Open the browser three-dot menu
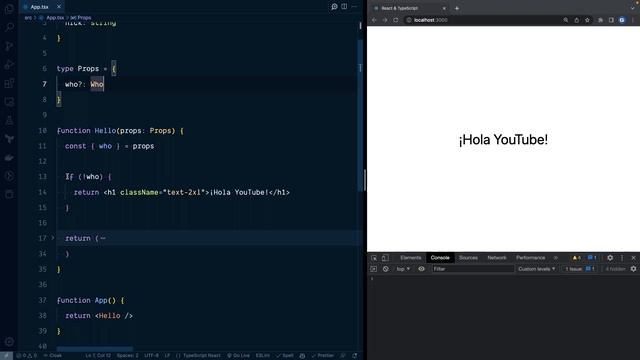The width and height of the screenshot is (640, 360). [633, 20]
